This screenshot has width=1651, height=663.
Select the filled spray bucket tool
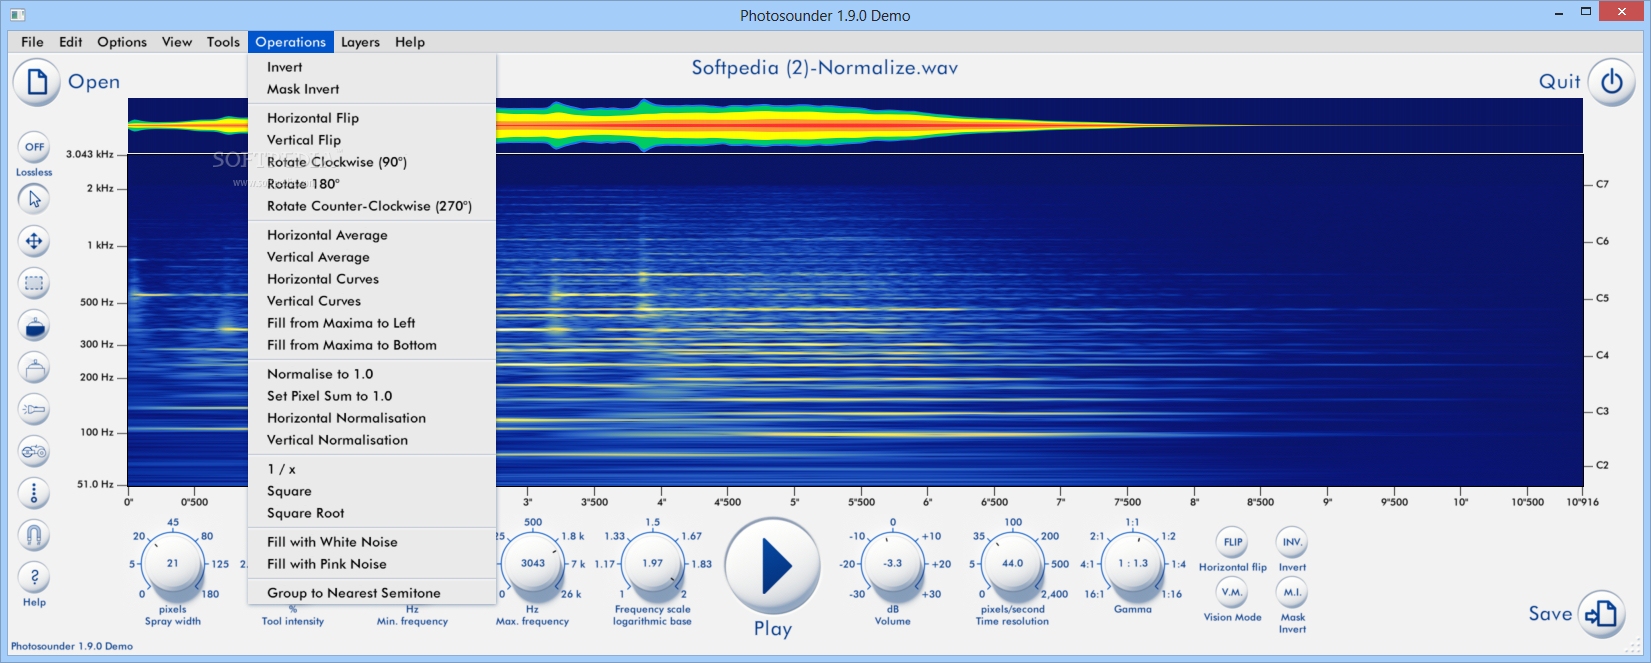34,325
